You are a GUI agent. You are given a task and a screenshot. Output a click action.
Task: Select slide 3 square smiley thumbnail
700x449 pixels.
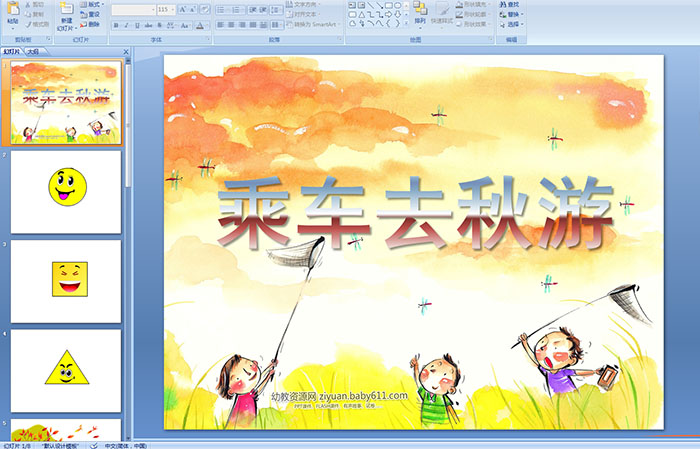point(66,281)
